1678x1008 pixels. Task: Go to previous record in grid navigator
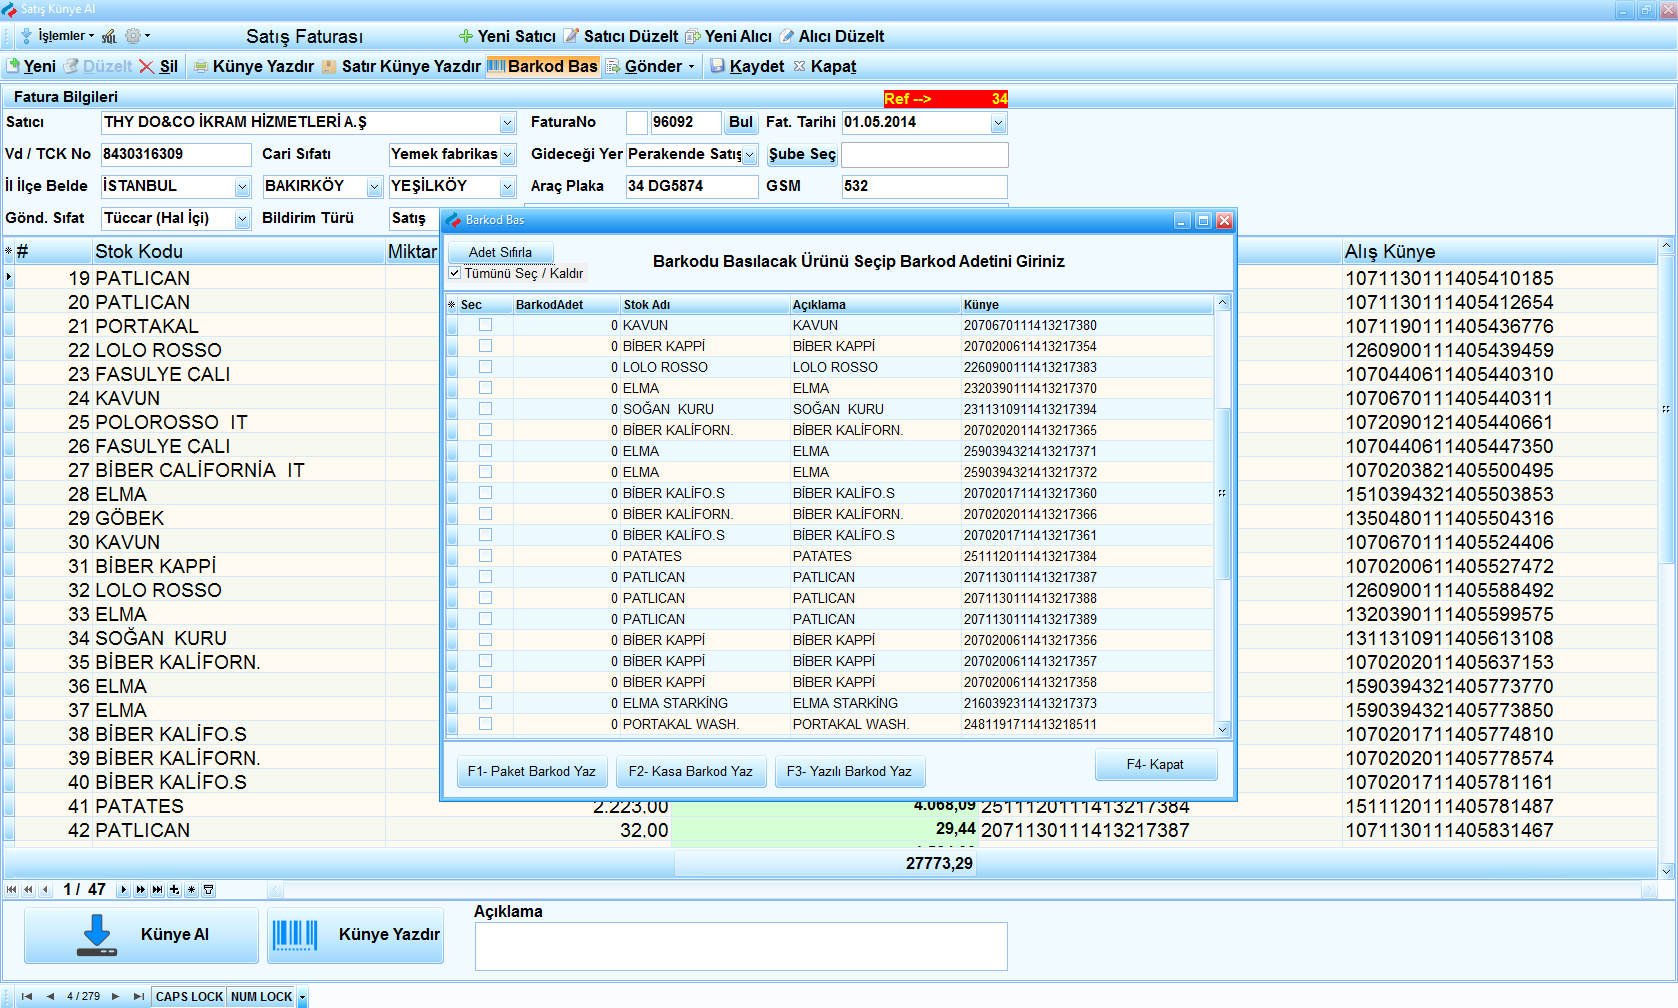click(45, 889)
